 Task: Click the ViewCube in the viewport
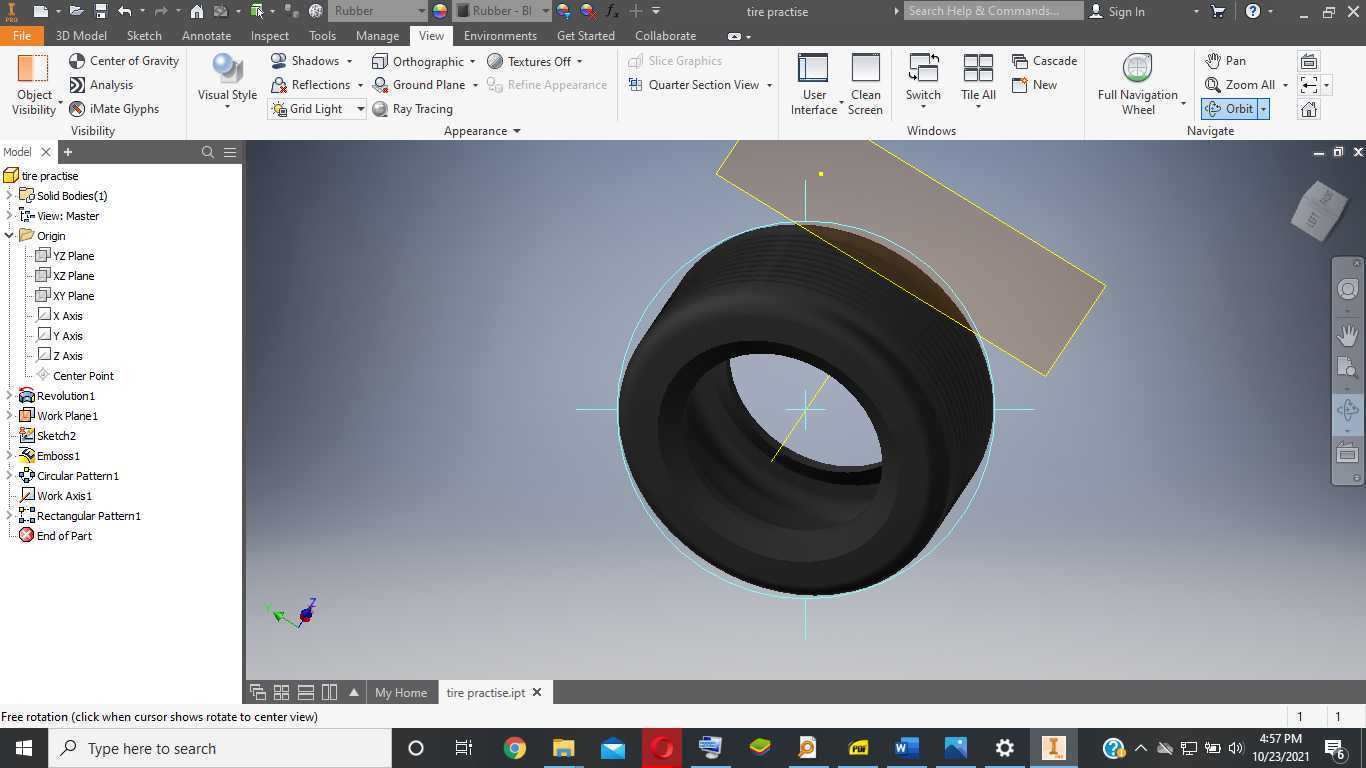point(1320,211)
